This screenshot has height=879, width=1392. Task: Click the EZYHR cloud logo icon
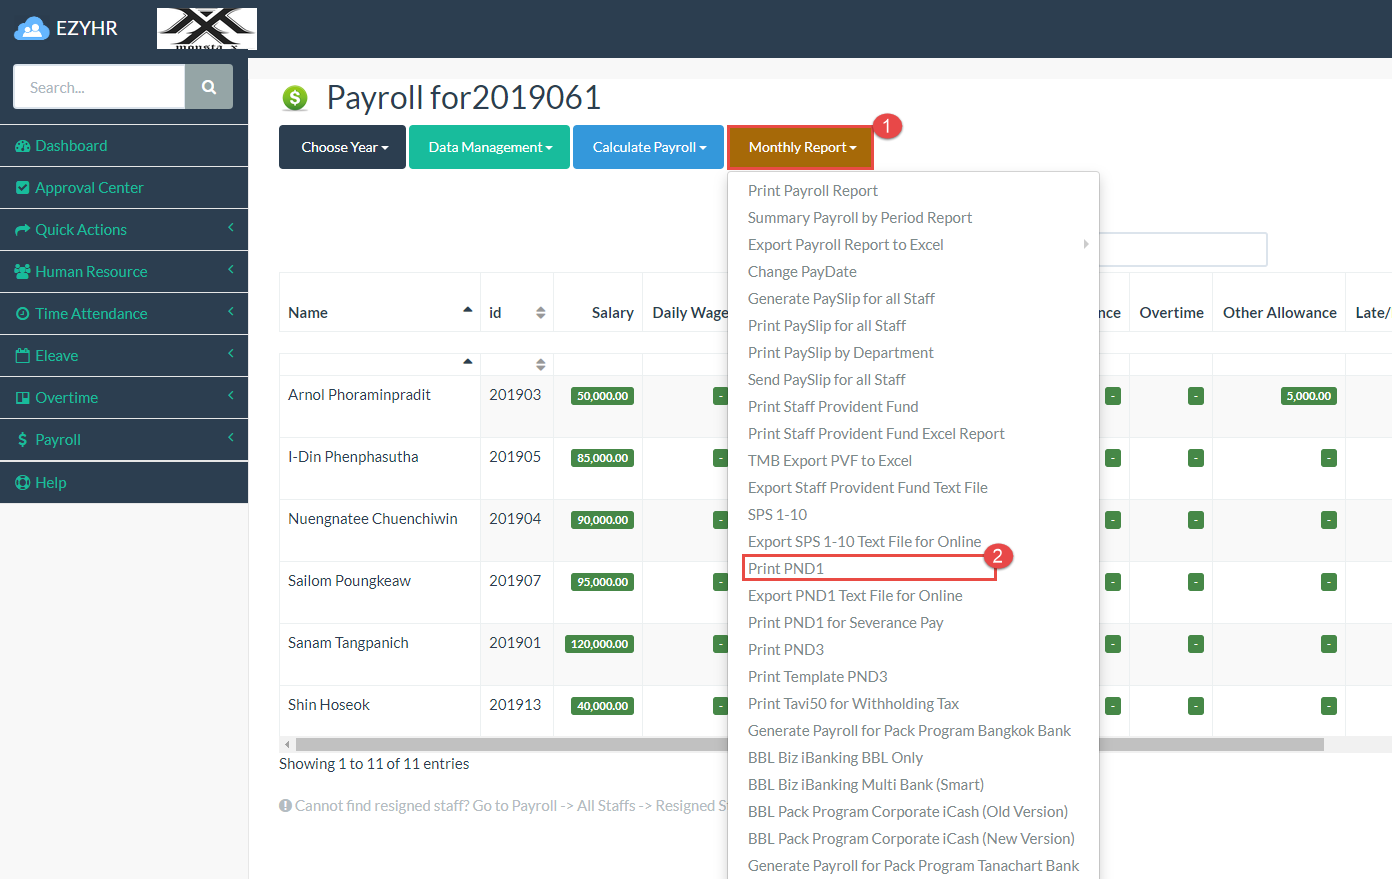click(32, 29)
